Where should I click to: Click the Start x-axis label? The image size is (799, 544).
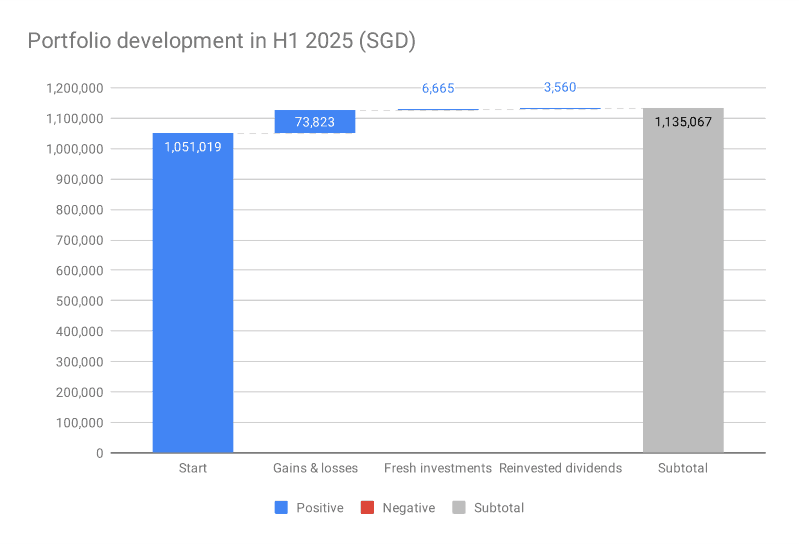point(193,468)
